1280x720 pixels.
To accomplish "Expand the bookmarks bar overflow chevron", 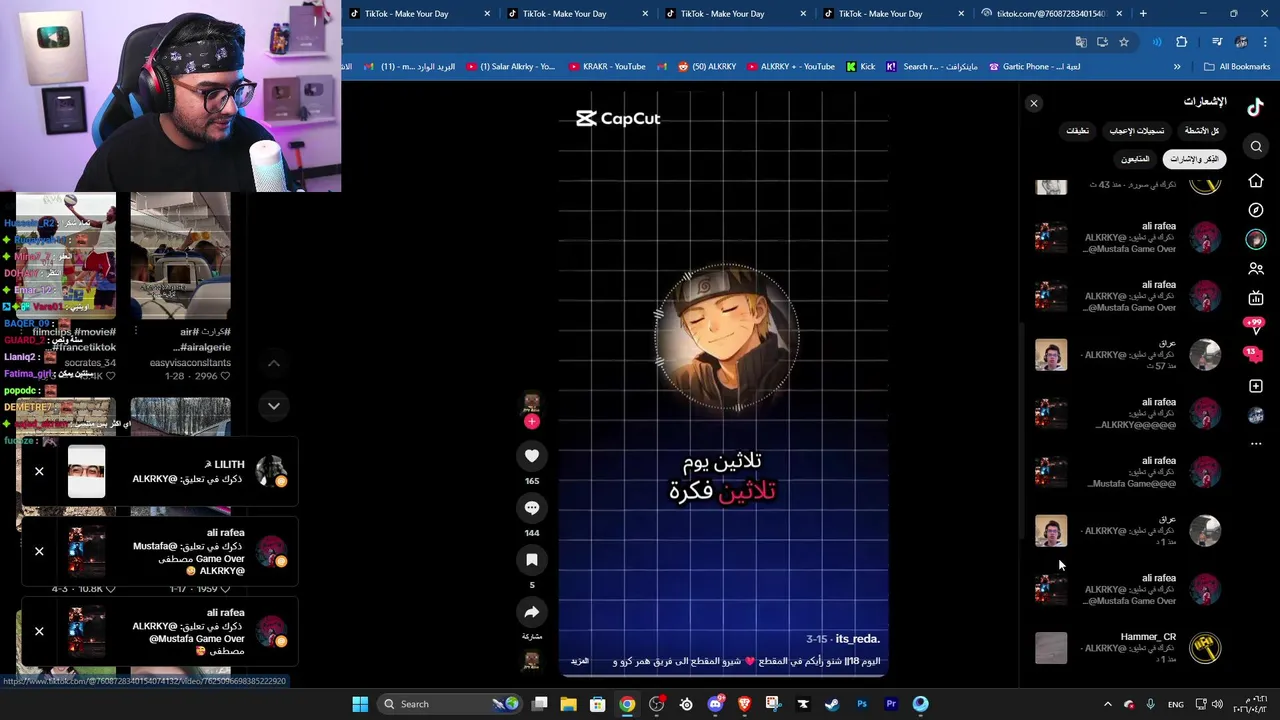I will coord(1177,67).
